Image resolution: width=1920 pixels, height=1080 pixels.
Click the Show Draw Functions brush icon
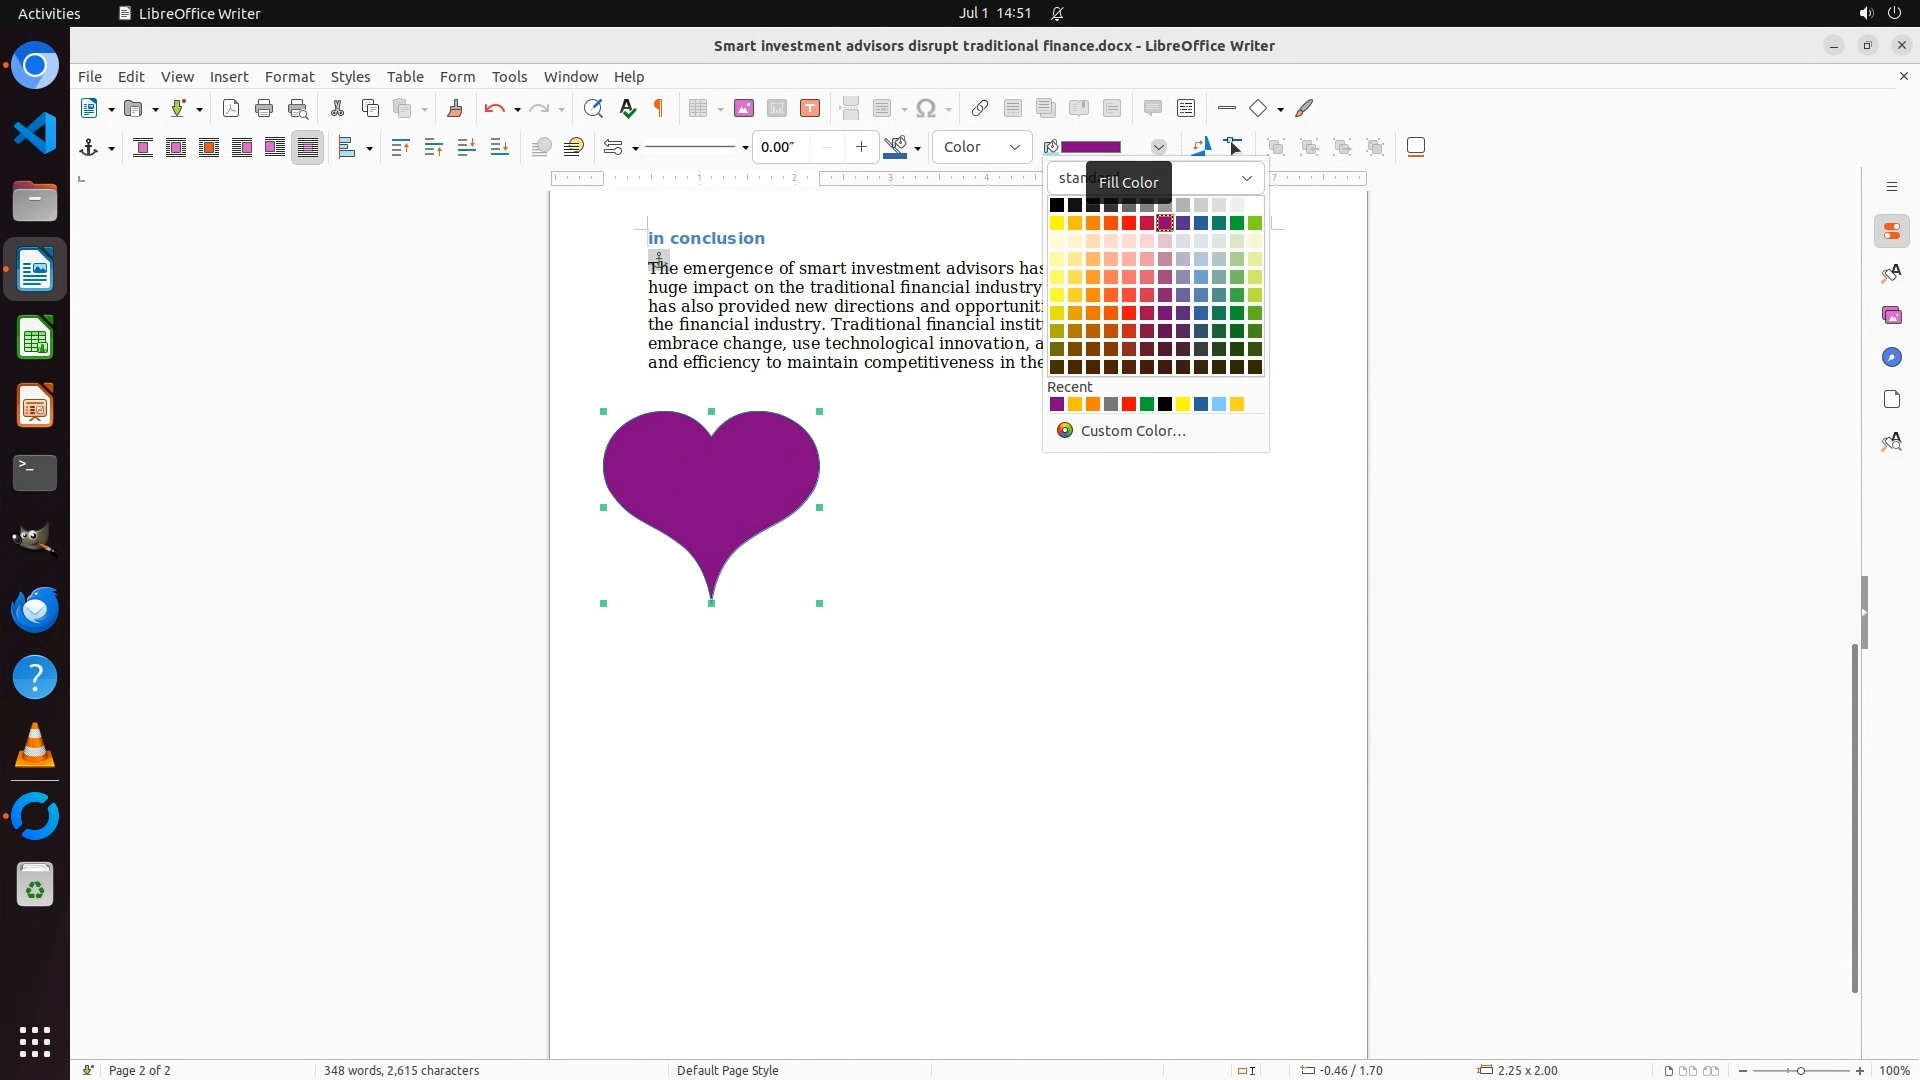coord(1305,109)
